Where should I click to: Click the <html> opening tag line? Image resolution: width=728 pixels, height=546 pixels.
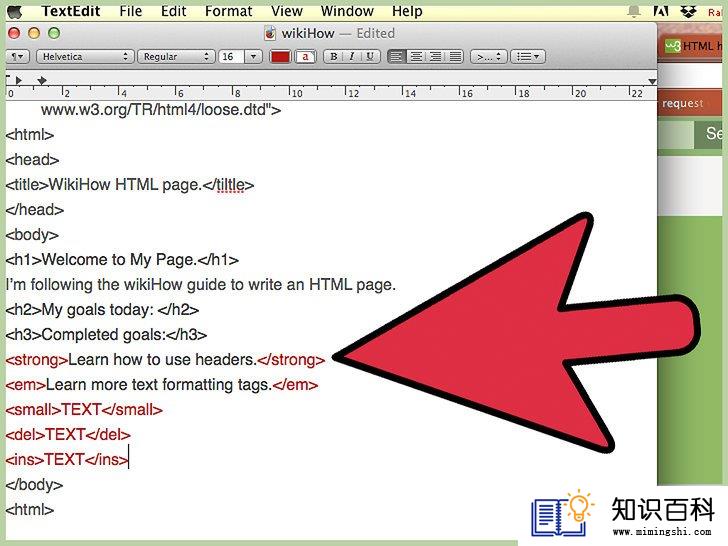pyautogui.click(x=30, y=135)
